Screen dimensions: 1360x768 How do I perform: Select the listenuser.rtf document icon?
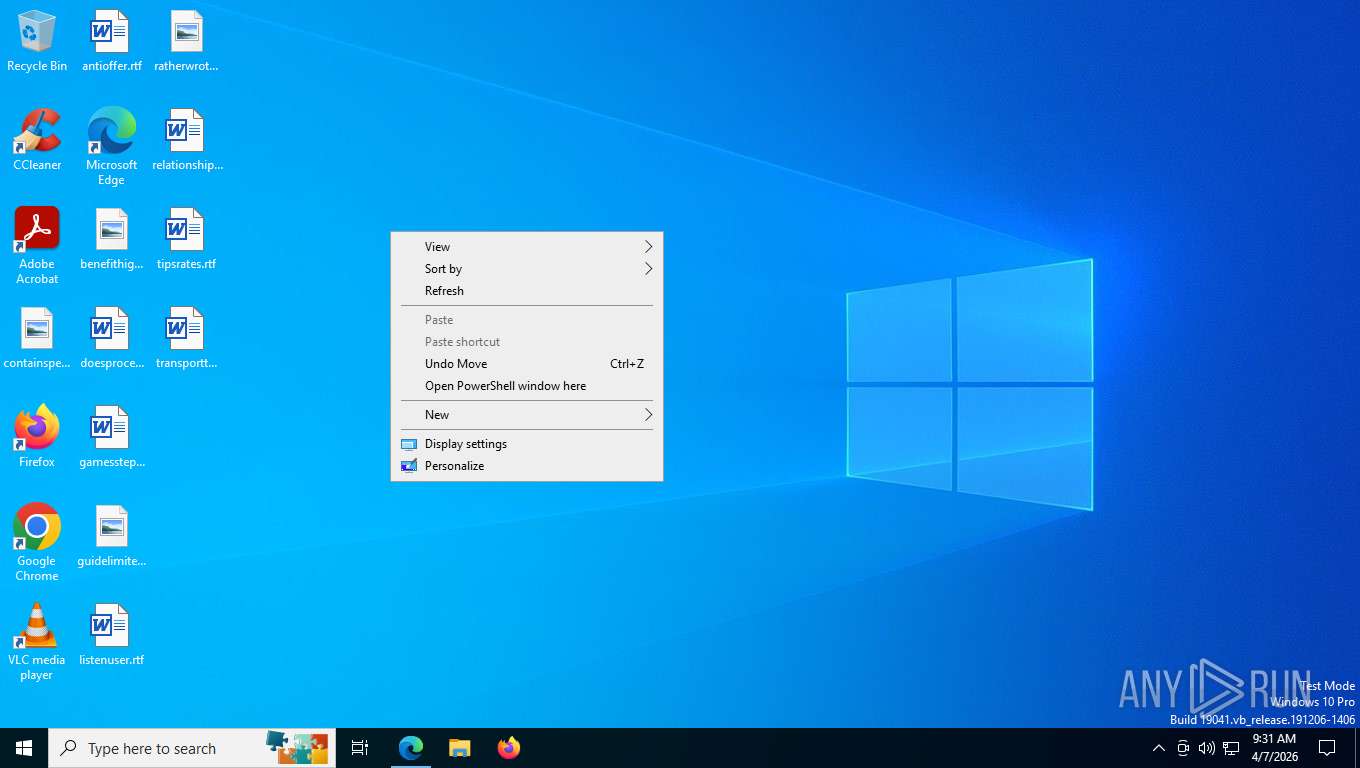pyautogui.click(x=111, y=636)
